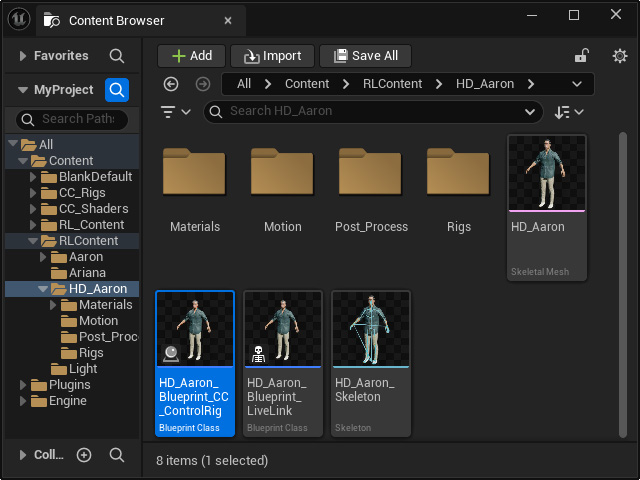
Task: Expand the Collections section
Action: [x=23, y=455]
